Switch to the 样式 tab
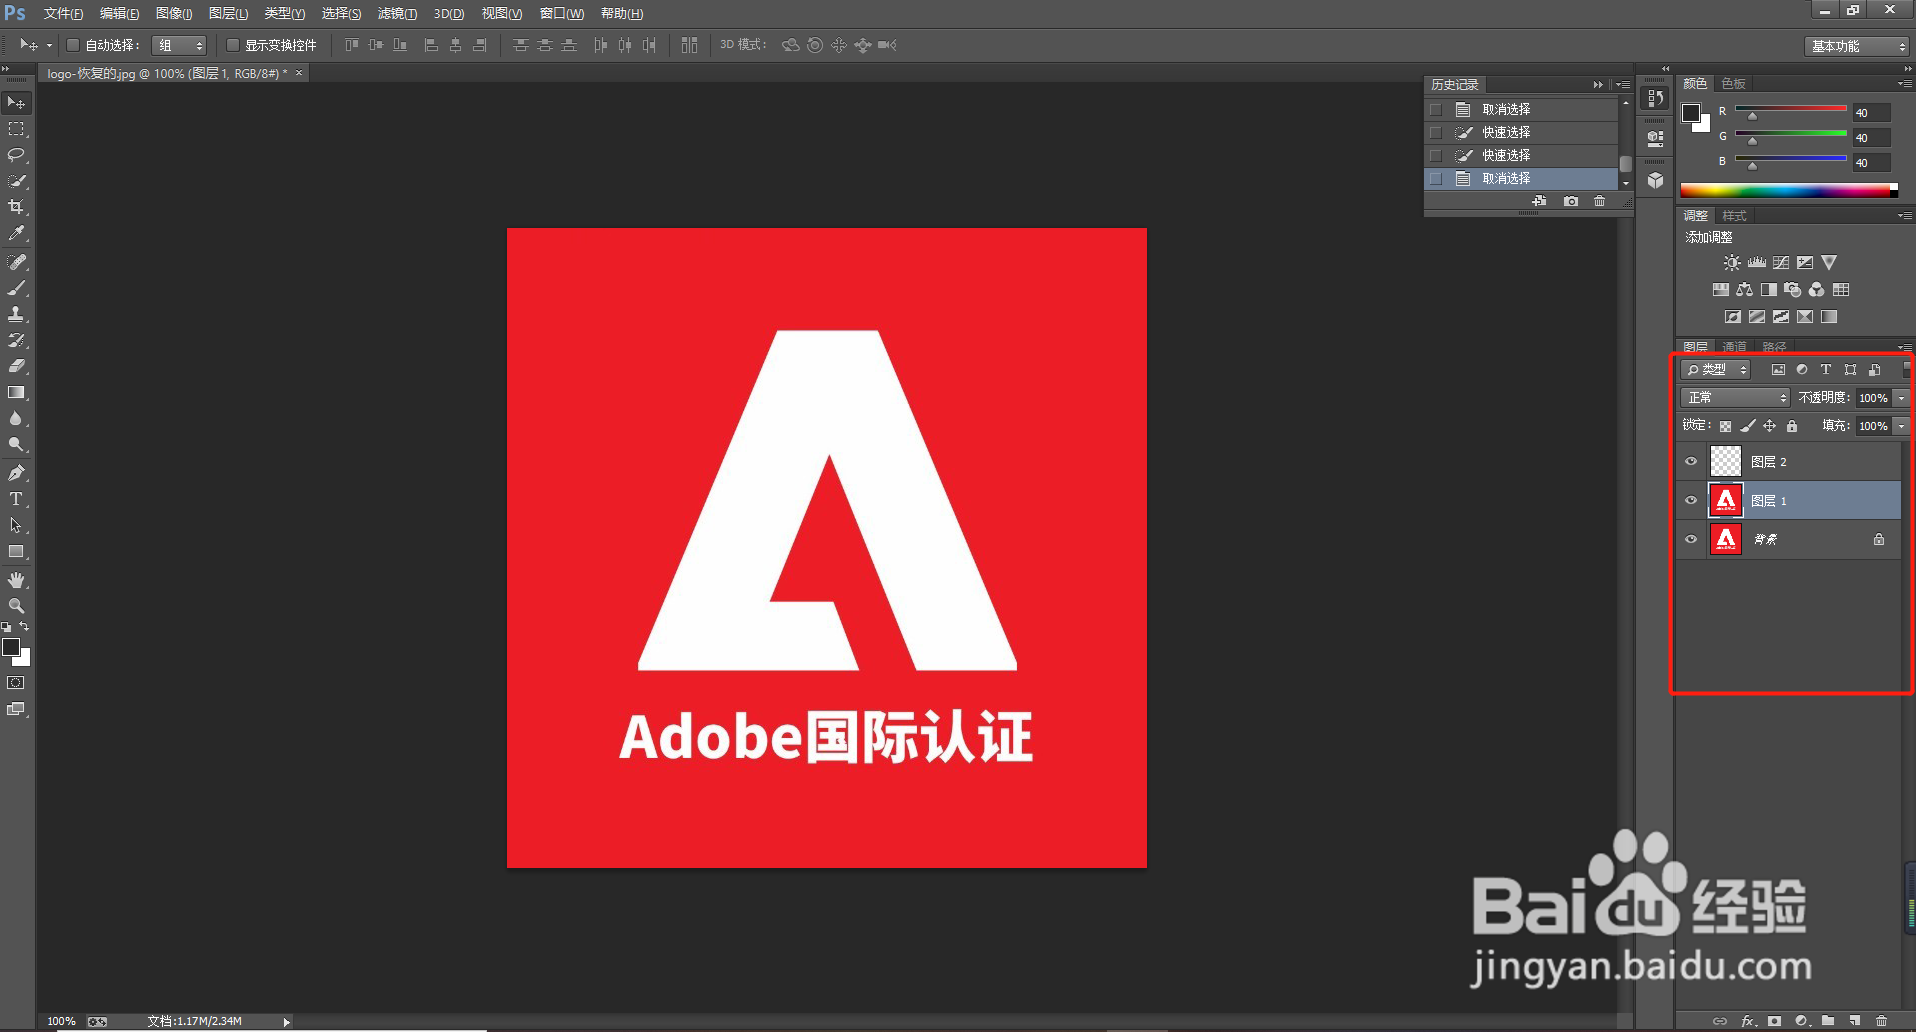This screenshot has height=1032, width=1916. (x=1734, y=216)
